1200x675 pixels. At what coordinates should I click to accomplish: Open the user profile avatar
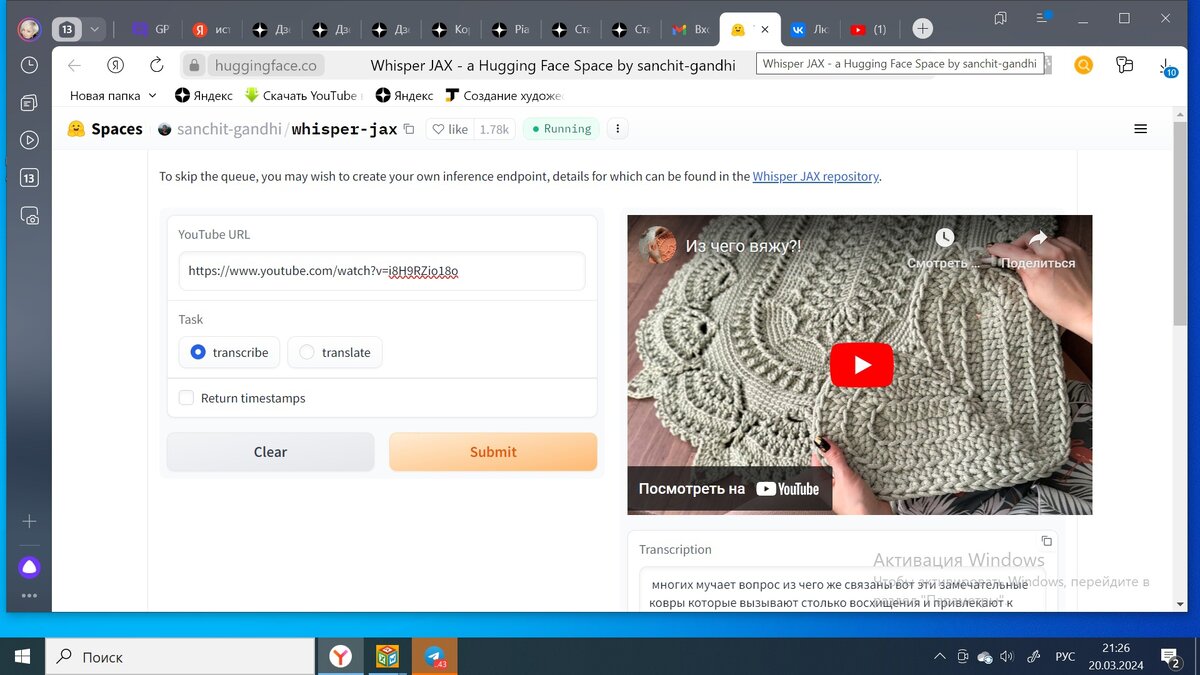tap(29, 29)
